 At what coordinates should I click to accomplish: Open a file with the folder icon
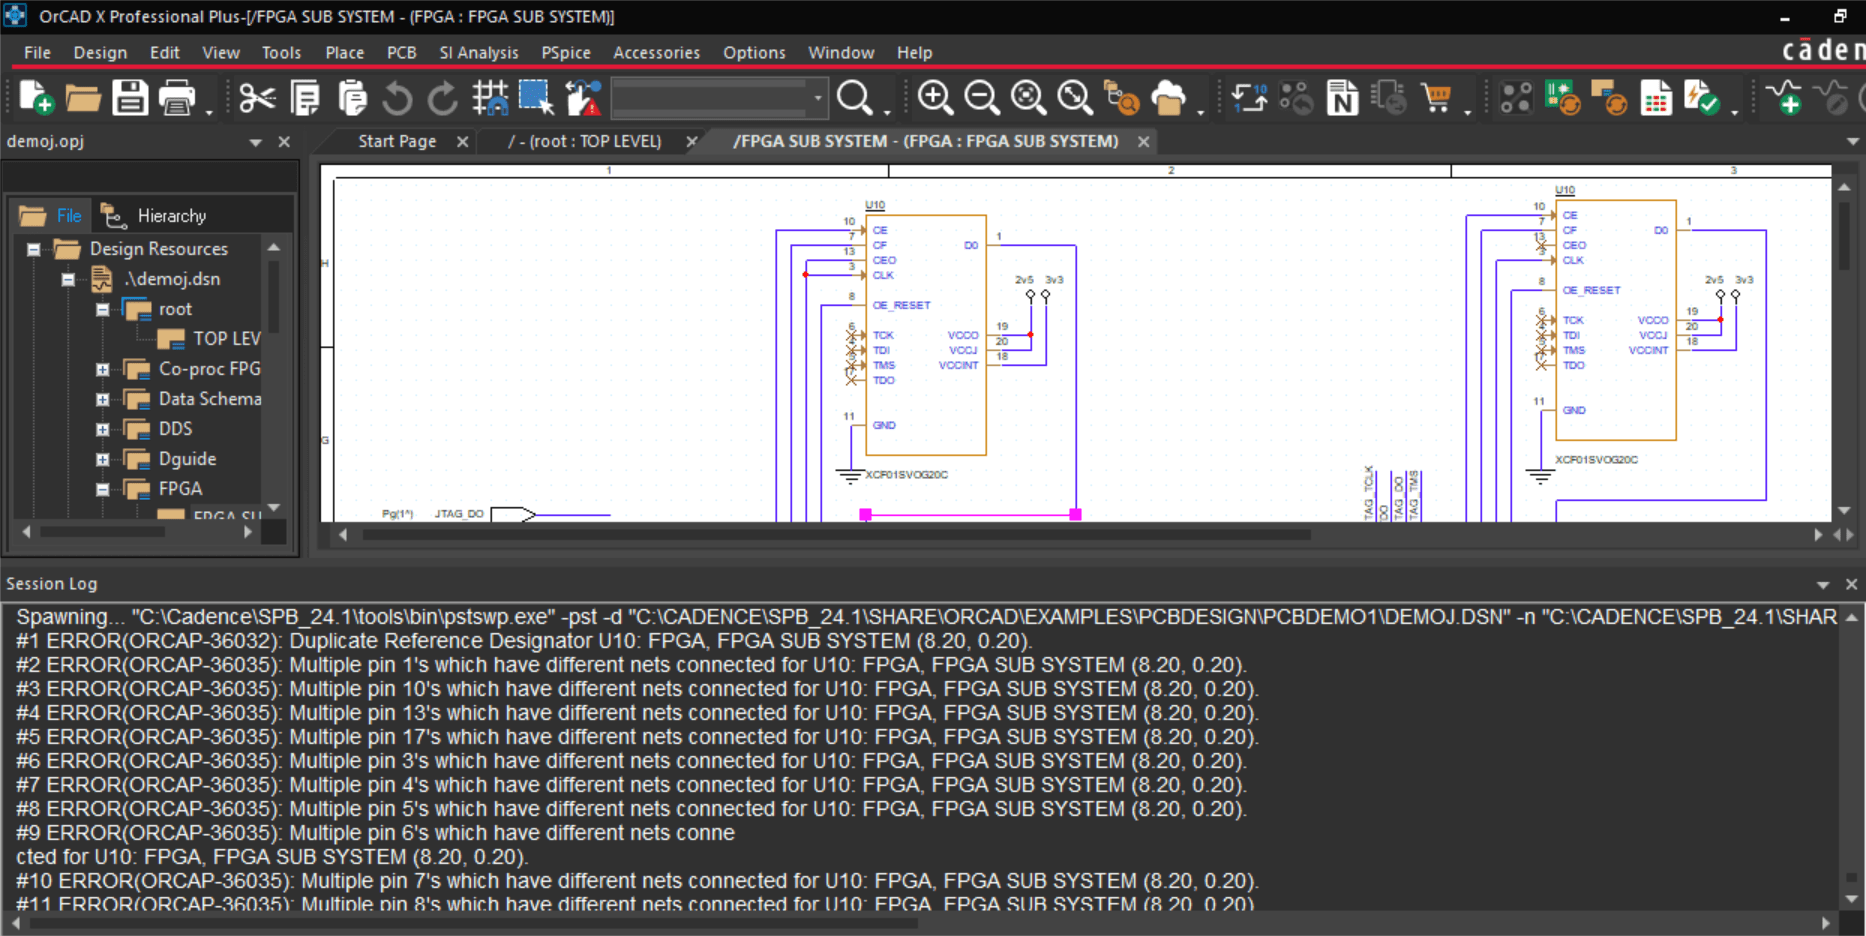83,98
